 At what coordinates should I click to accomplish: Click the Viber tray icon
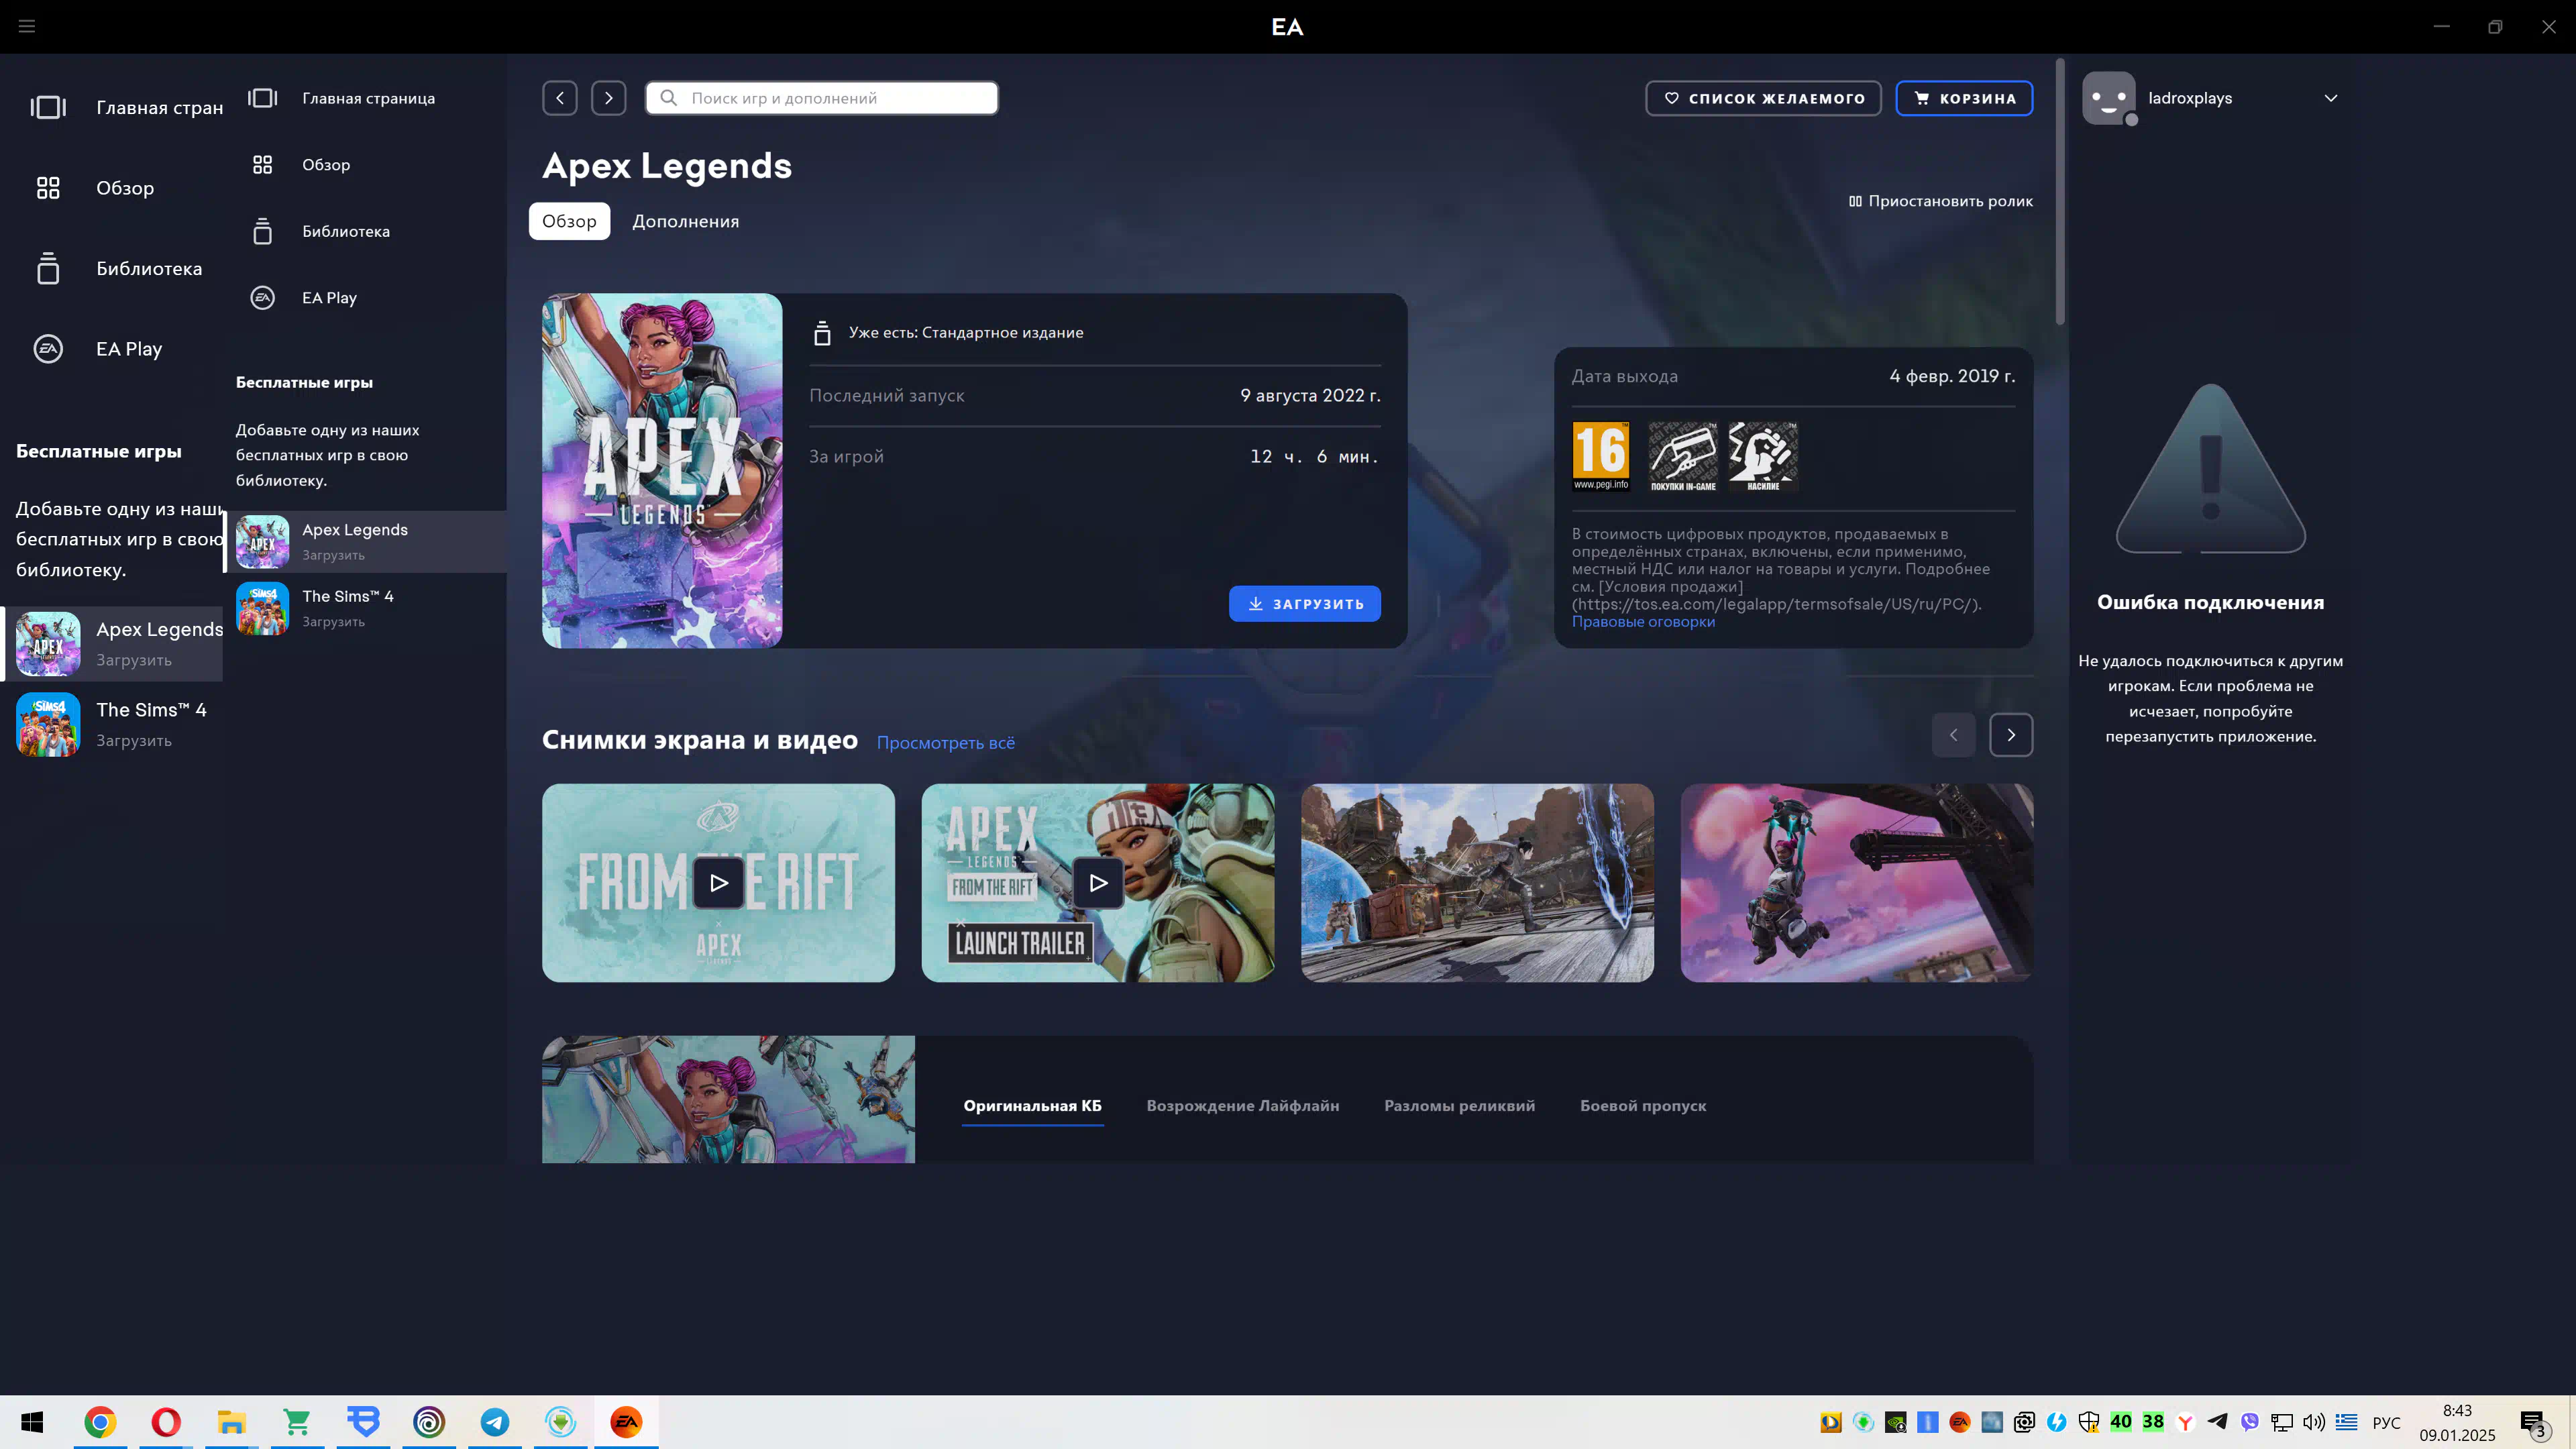click(2250, 1422)
